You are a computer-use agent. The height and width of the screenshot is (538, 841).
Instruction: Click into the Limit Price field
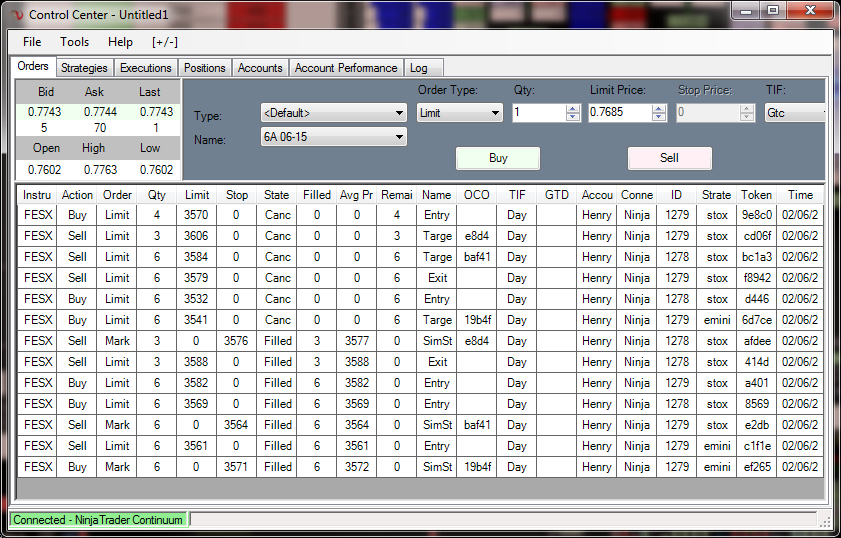pos(620,113)
